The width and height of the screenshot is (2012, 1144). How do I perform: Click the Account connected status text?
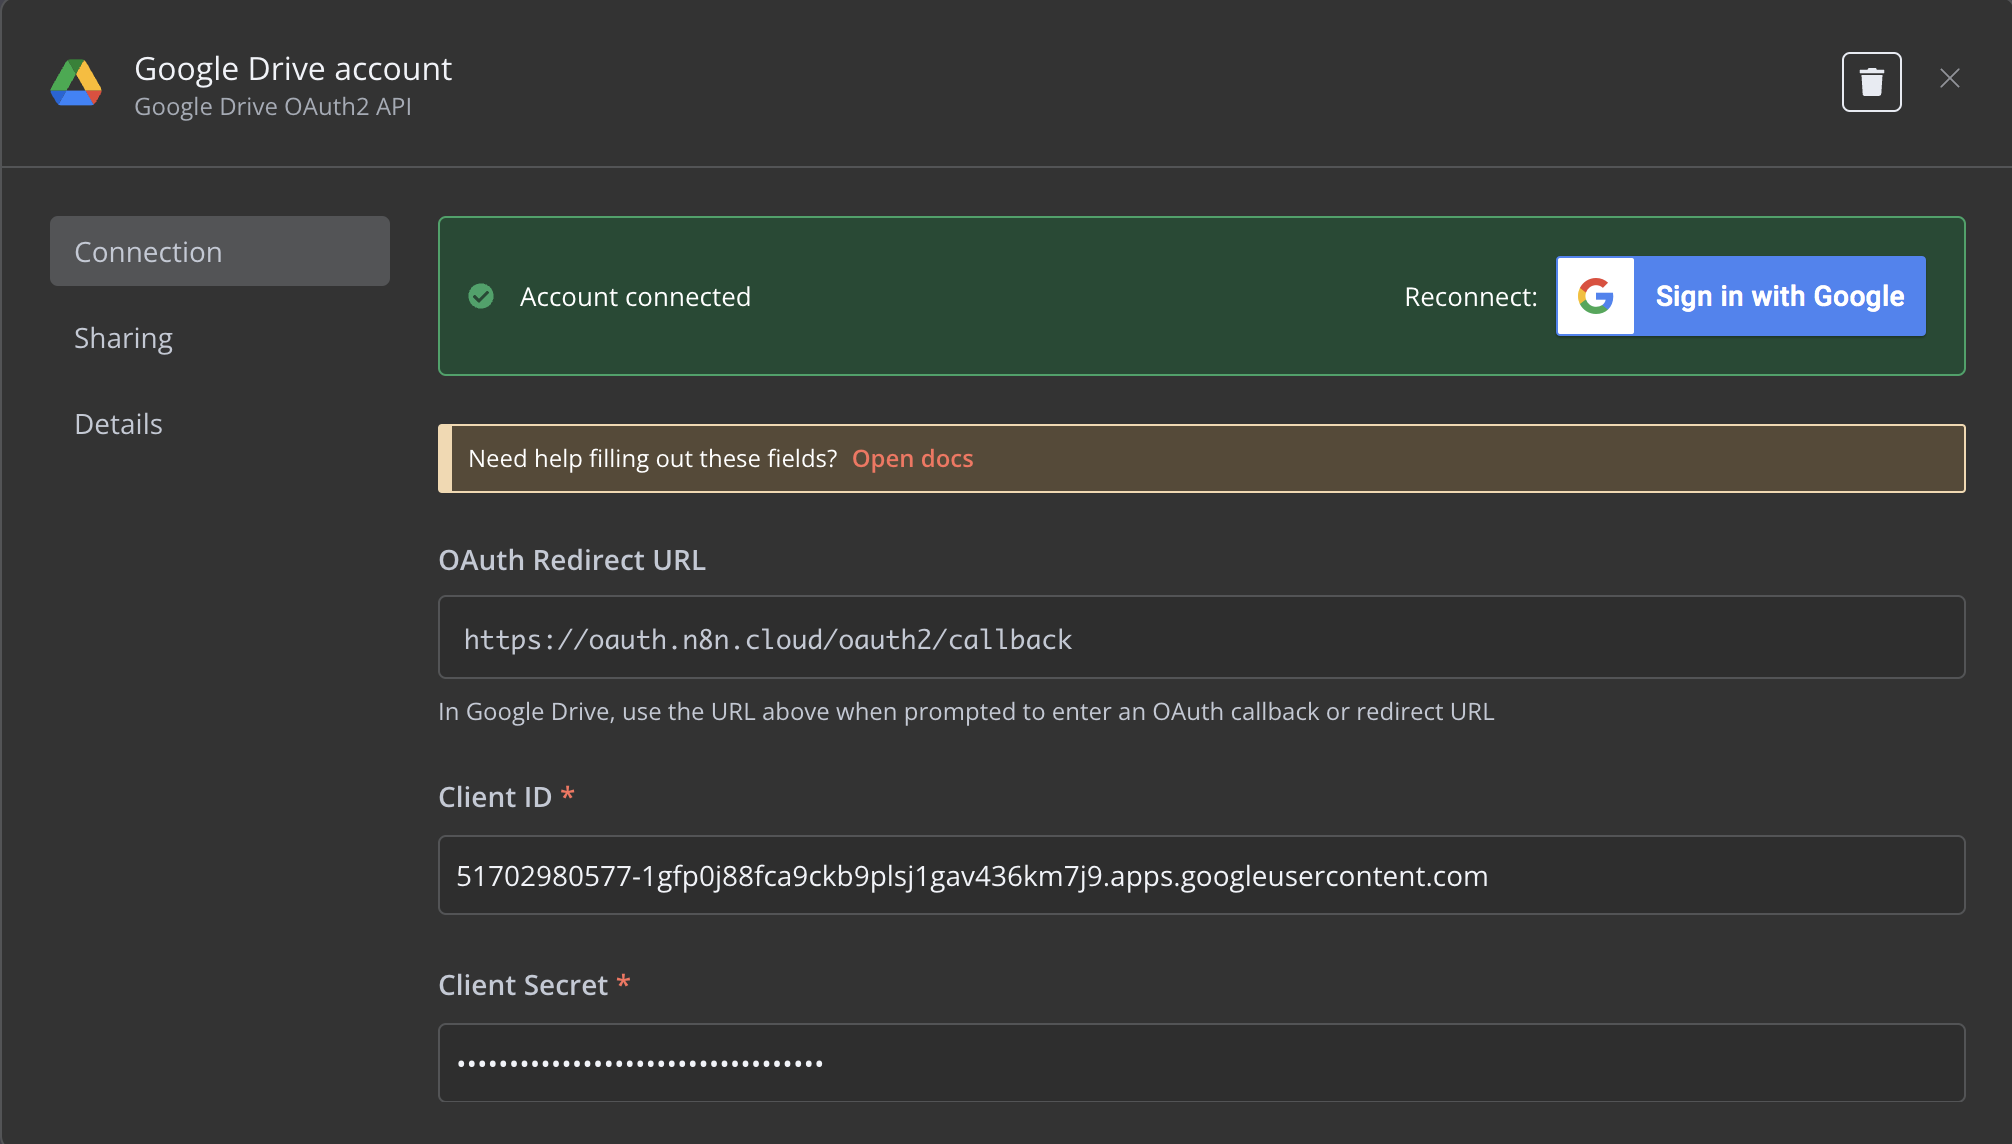point(635,297)
